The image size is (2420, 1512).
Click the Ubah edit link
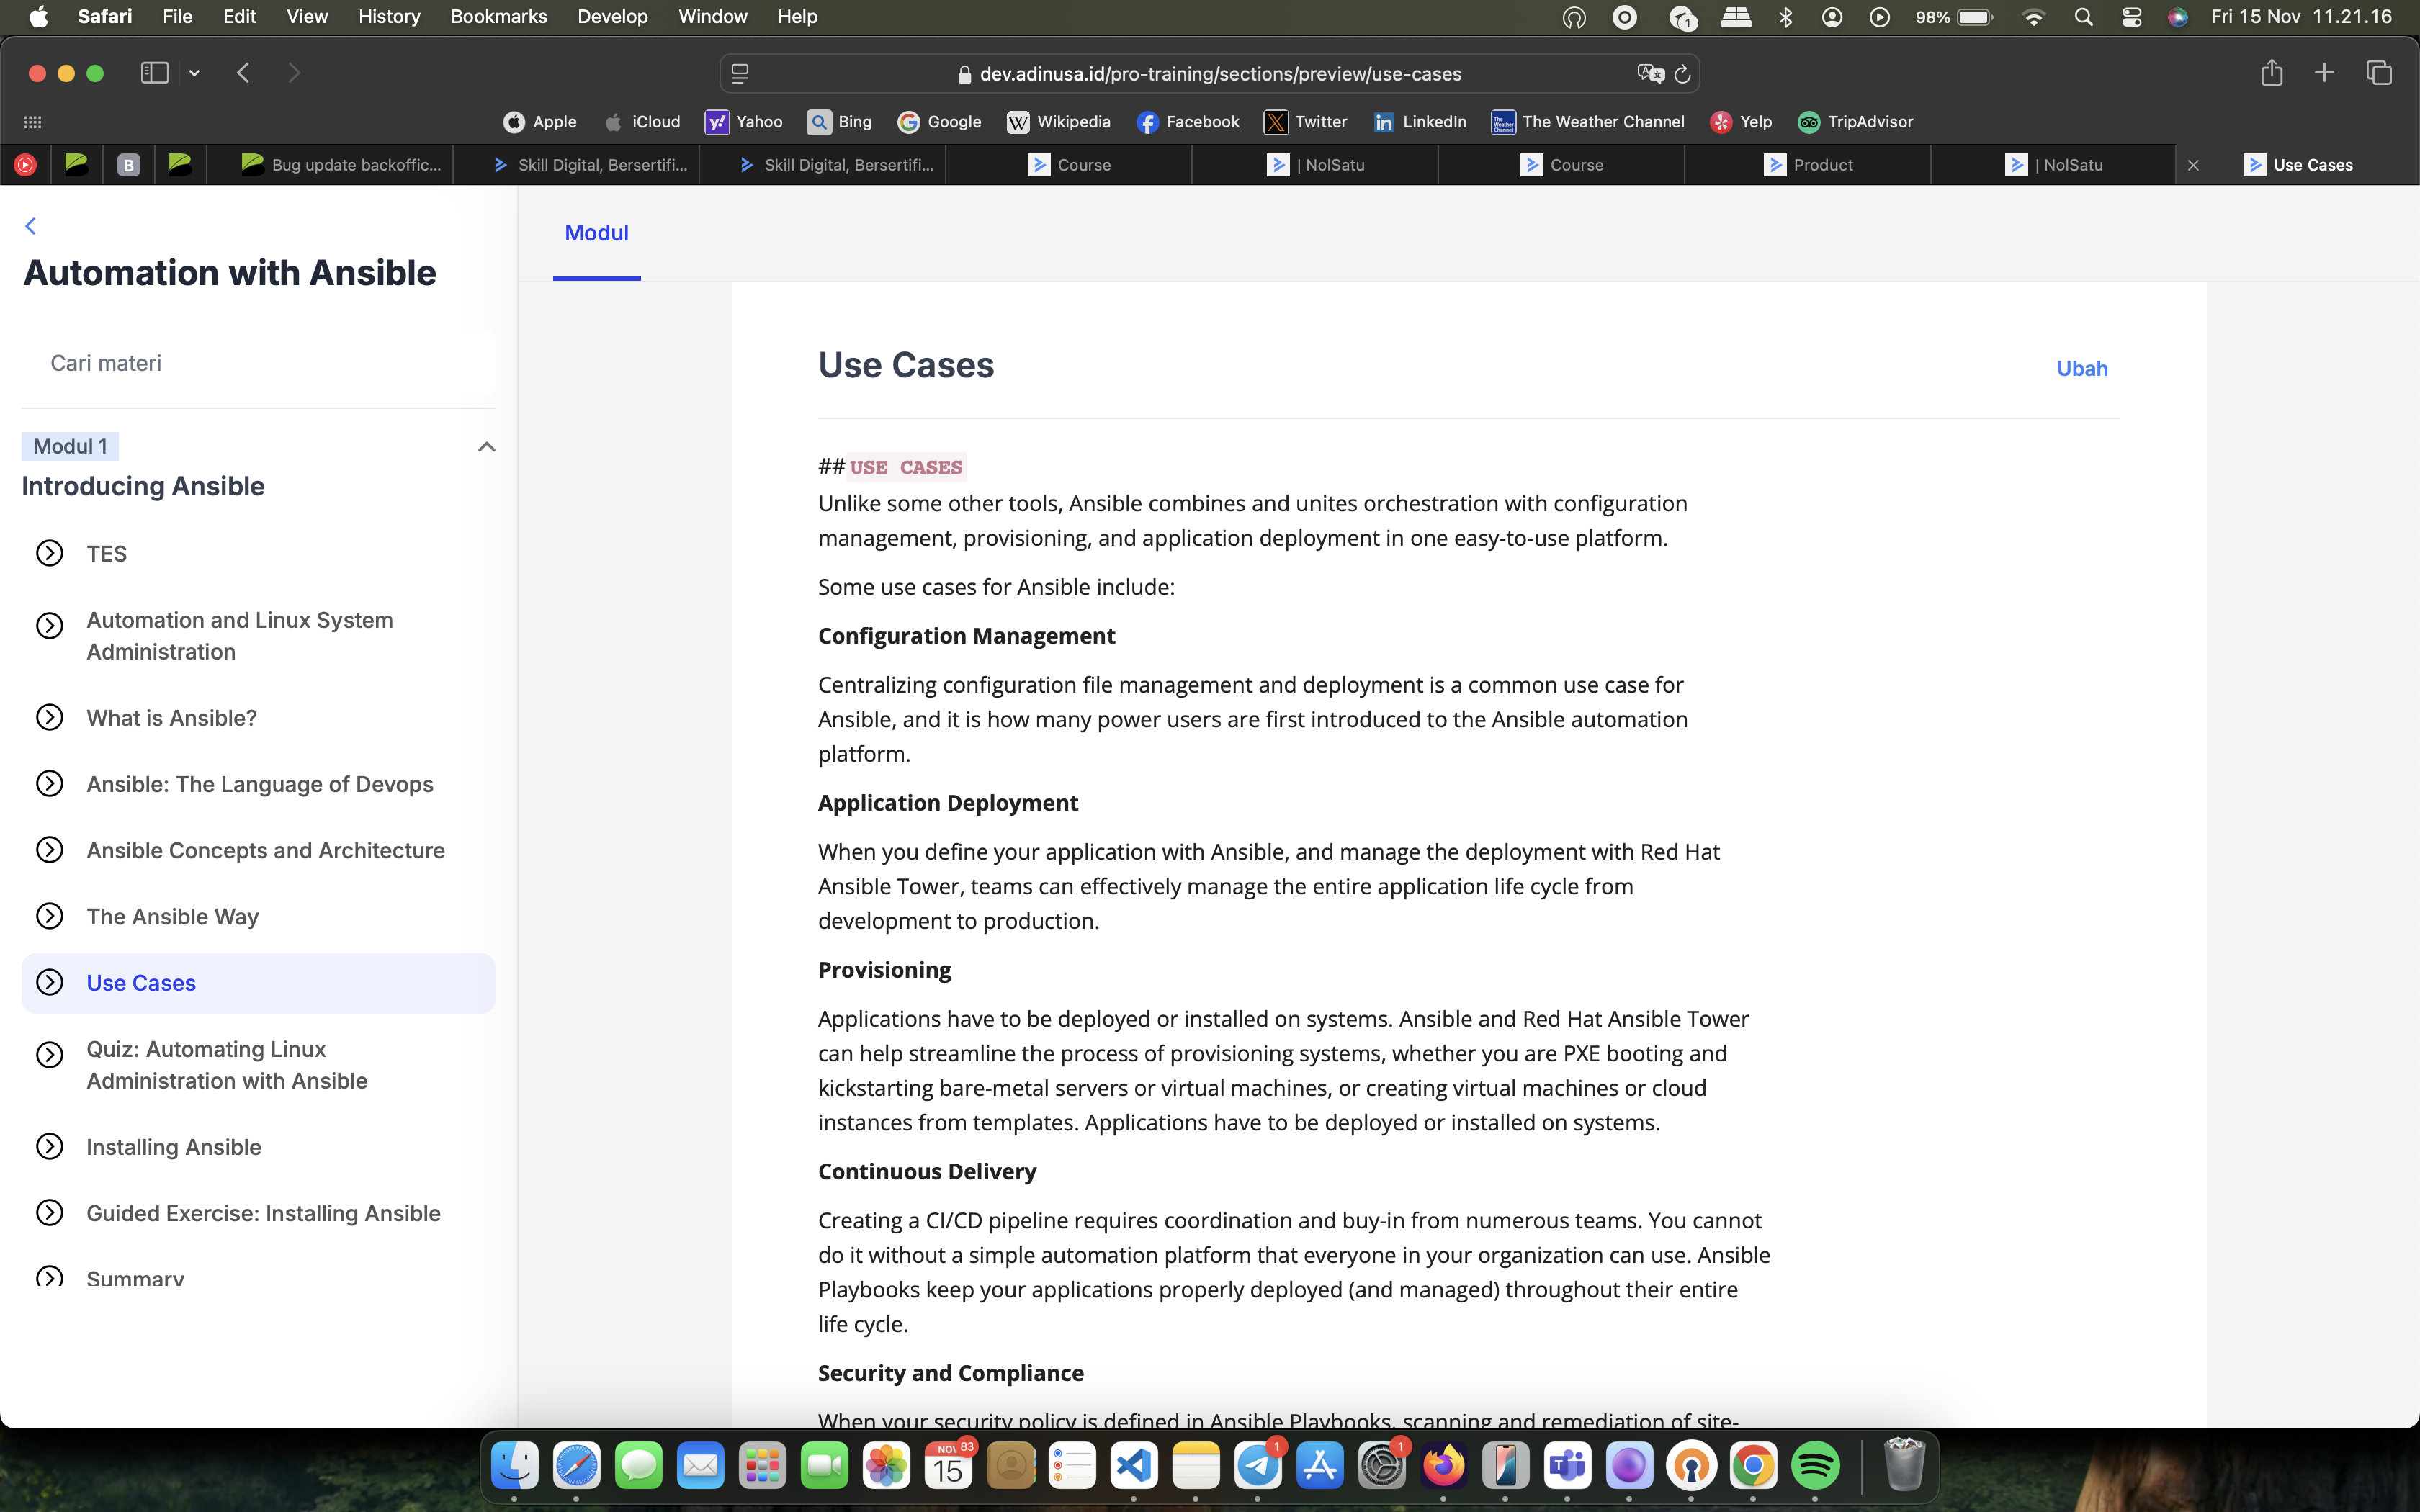coord(2082,368)
